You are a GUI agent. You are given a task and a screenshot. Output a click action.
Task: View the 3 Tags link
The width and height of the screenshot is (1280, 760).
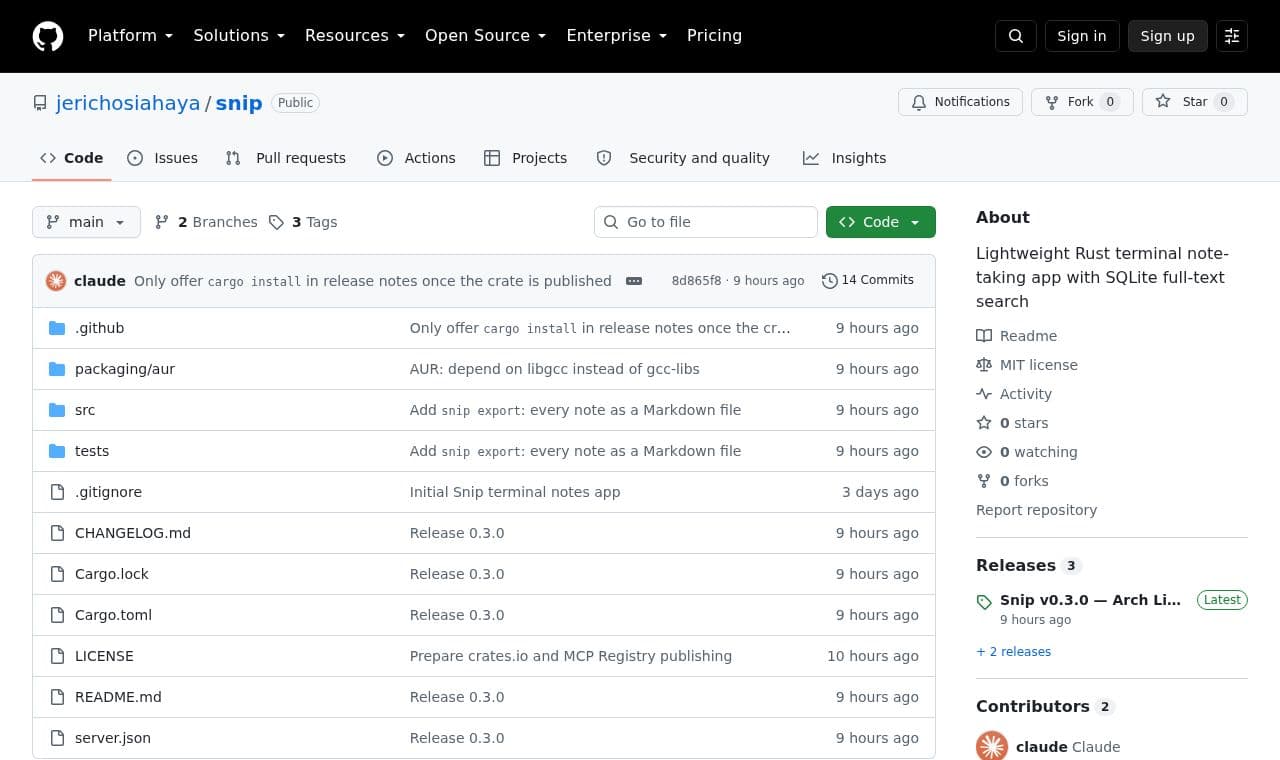pos(303,222)
